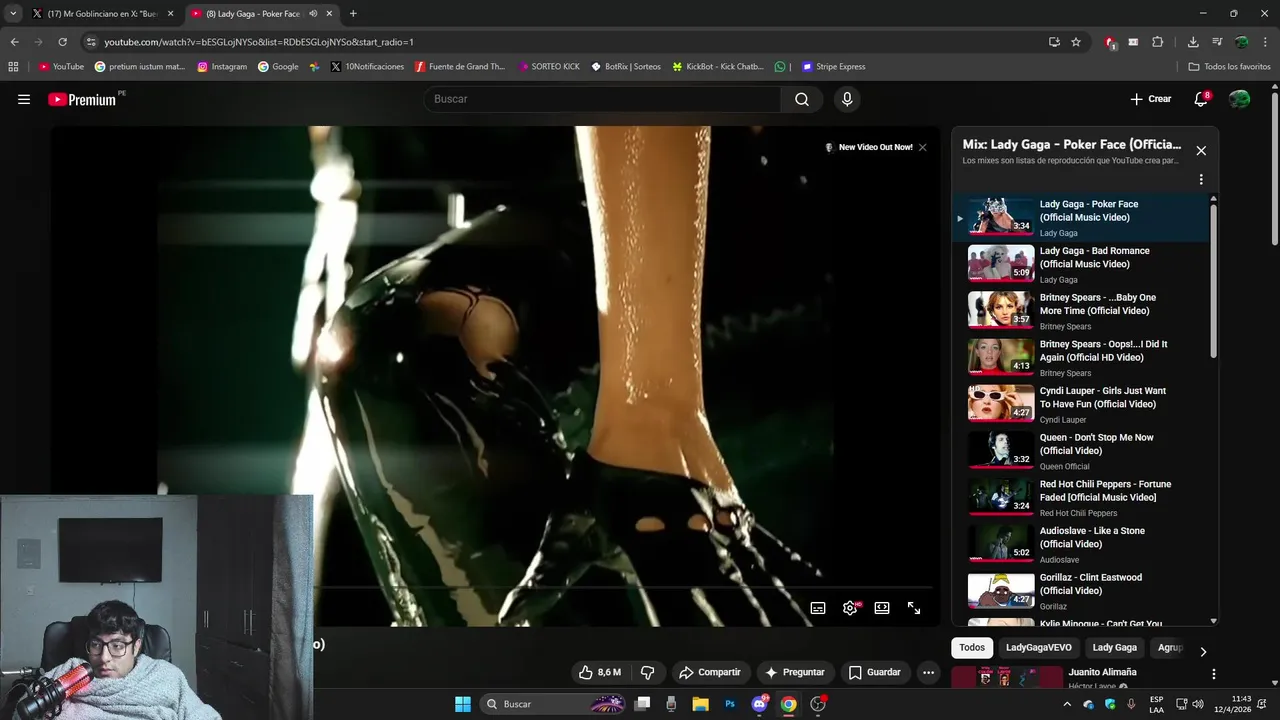This screenshot has width=1280, height=720.
Task: Play Audioslave - Like a Stone
Action: [1080, 545]
